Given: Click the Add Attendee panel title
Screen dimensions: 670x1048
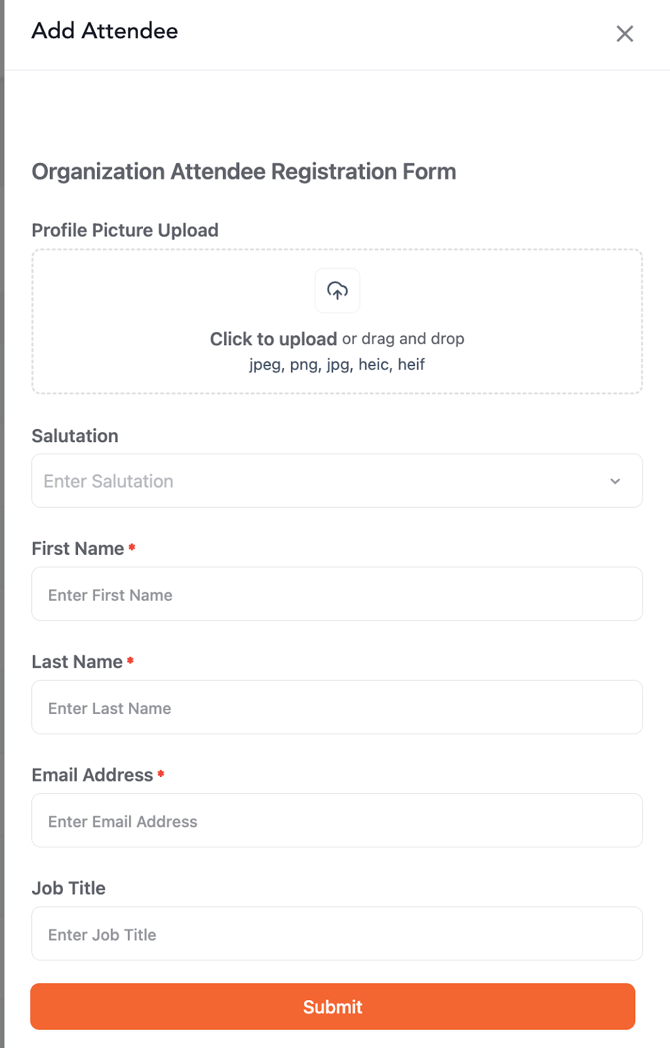Looking at the screenshot, I should (105, 31).
